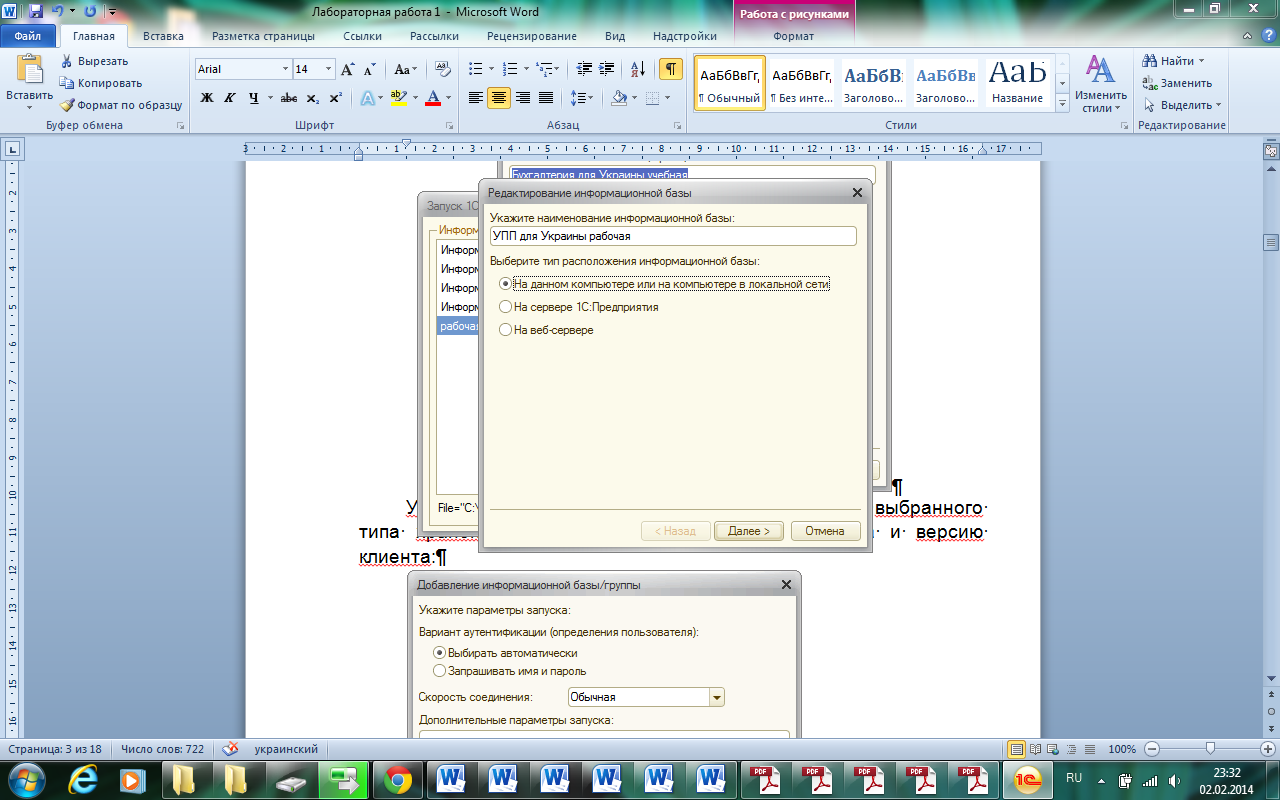
Task: Select 'На веб-сервере' radio button
Action: point(505,330)
